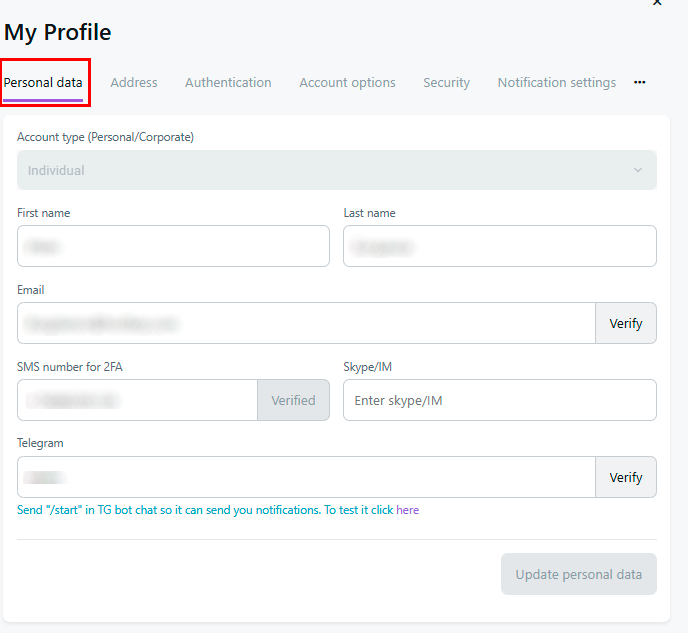Select the SMS number for 2FA field
Image resolution: width=688 pixels, height=633 pixels.
137,400
